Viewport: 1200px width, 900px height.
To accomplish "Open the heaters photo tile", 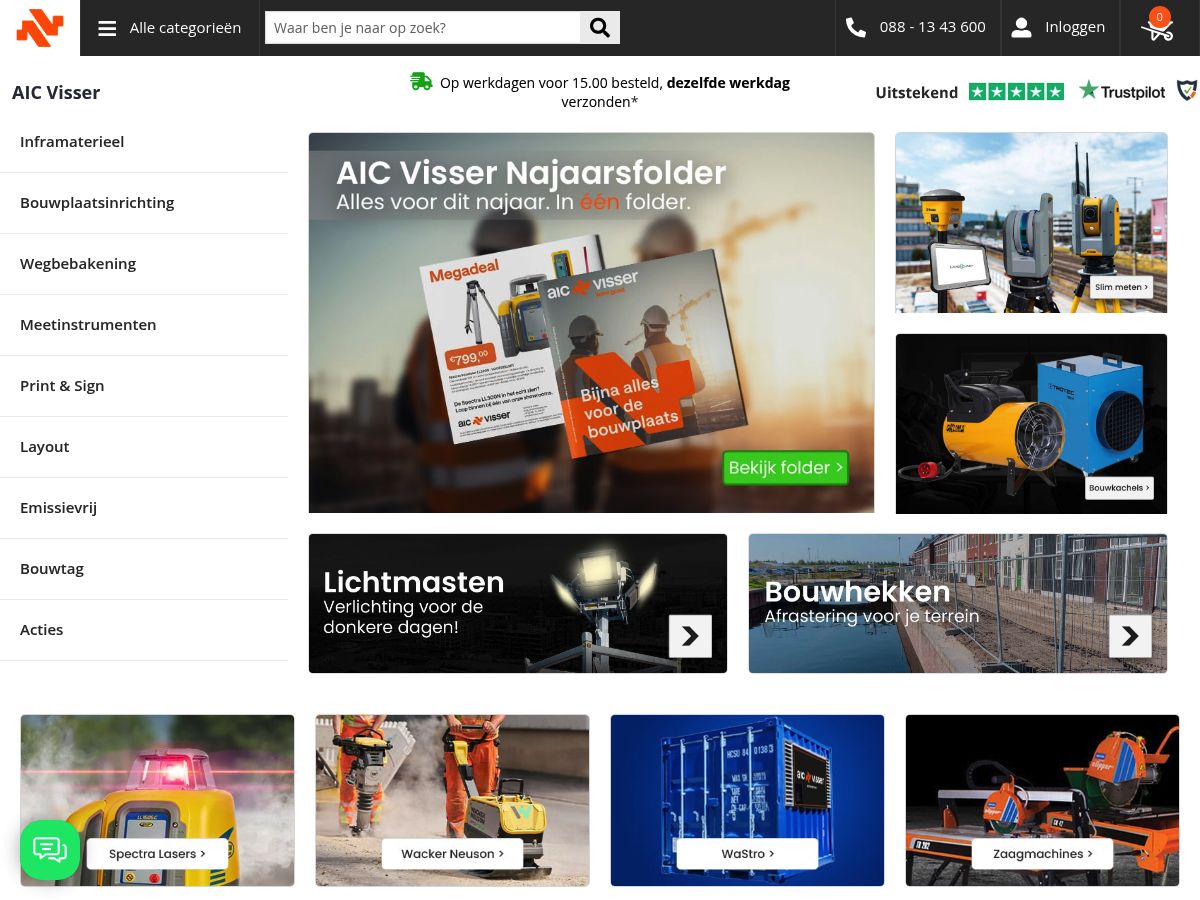I will (x=1031, y=424).
